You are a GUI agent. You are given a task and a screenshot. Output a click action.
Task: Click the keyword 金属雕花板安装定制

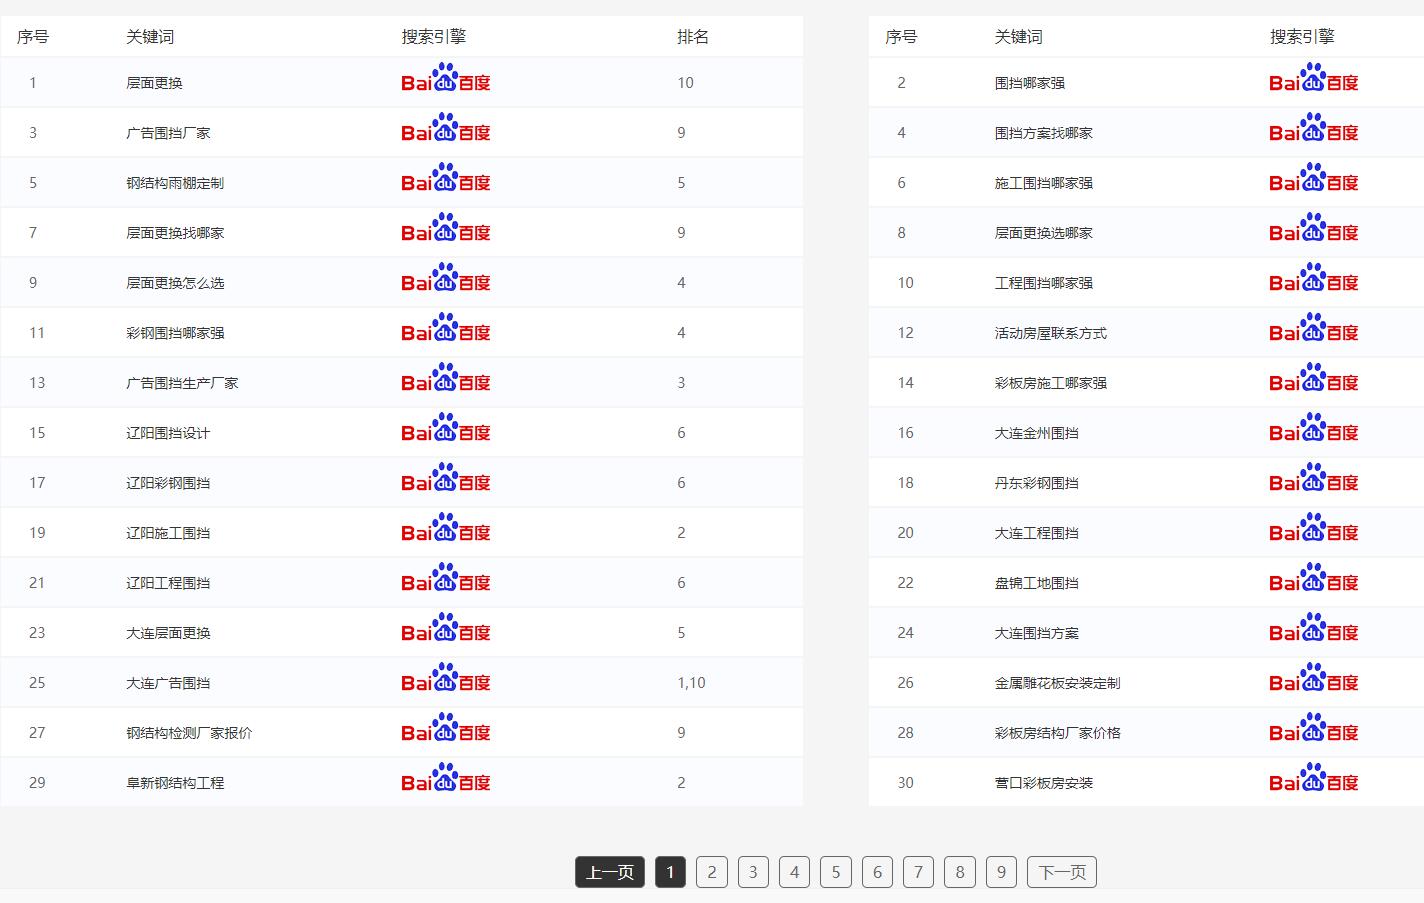tap(1058, 683)
